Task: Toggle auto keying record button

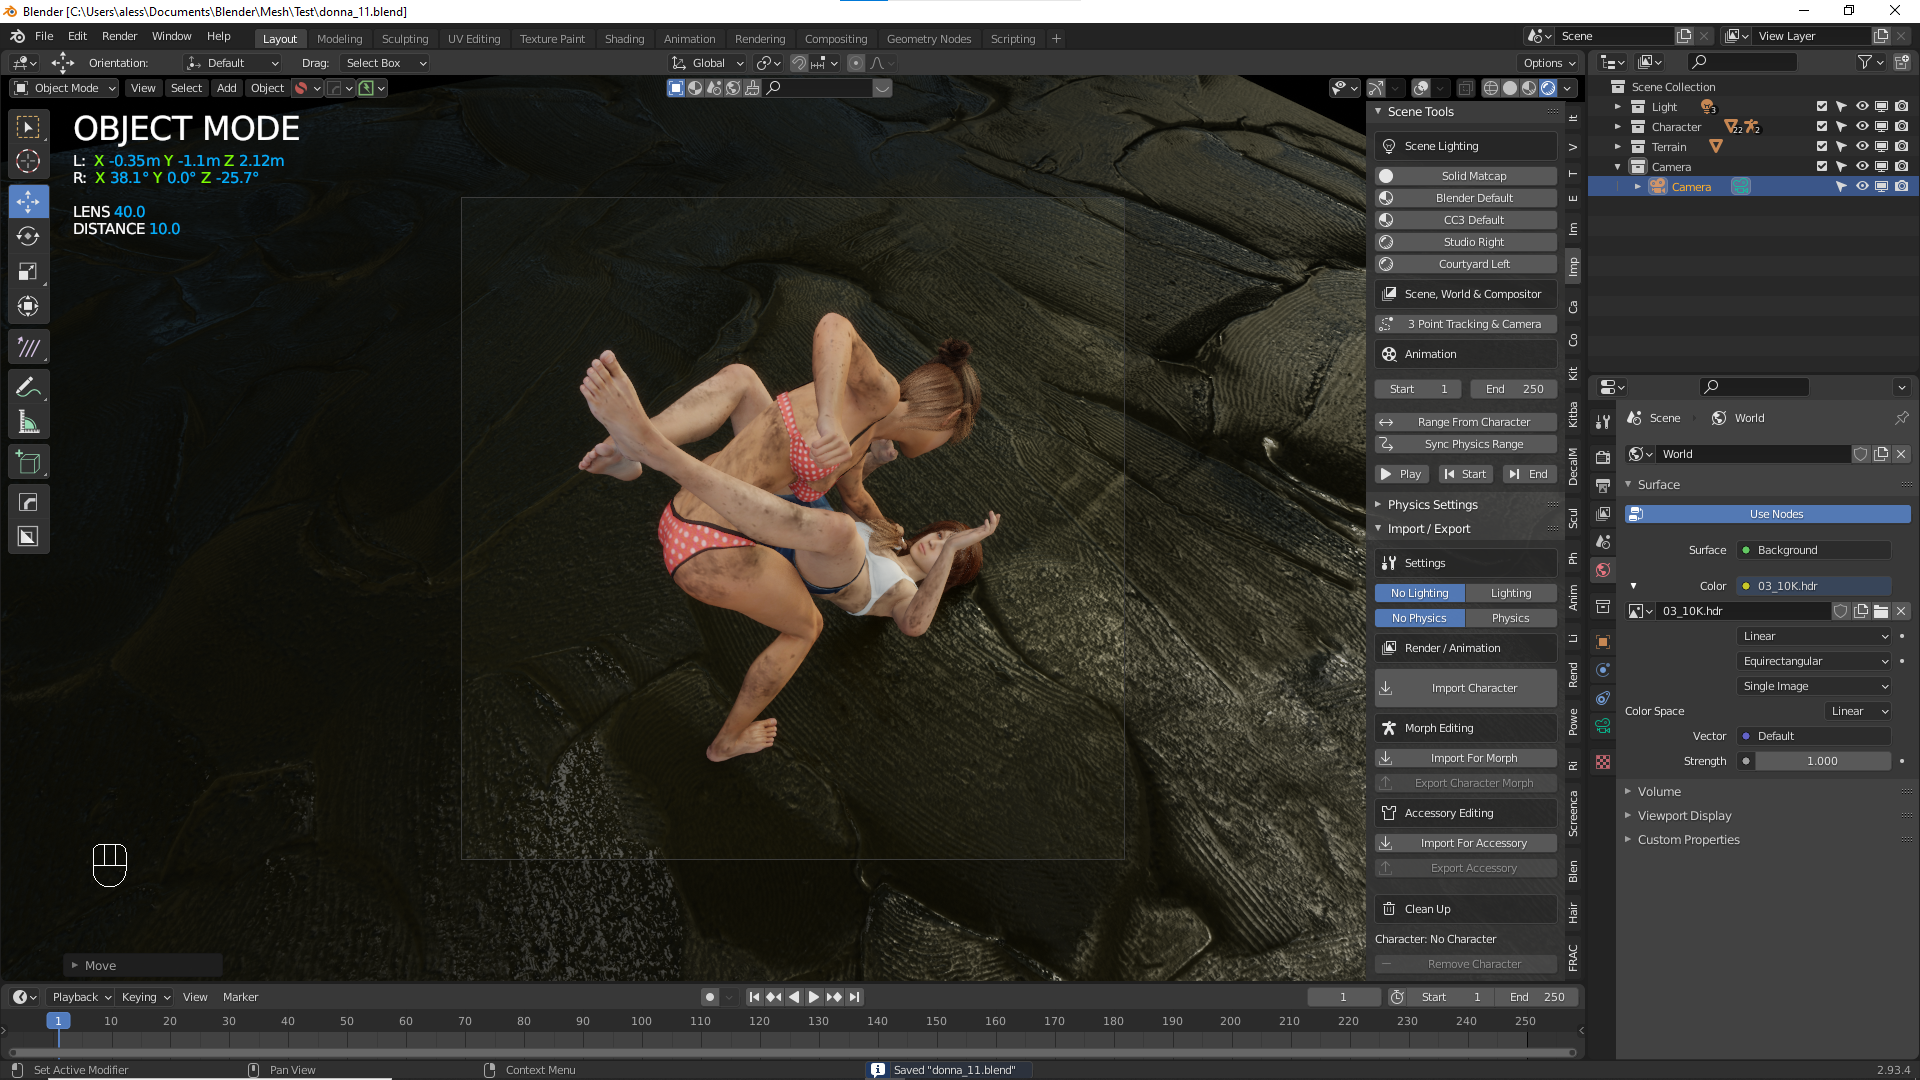Action: click(710, 997)
